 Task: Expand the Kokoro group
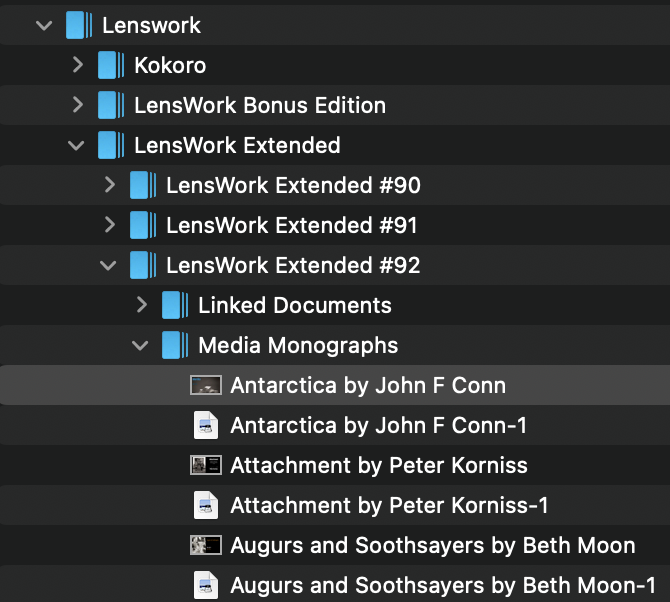point(78,65)
